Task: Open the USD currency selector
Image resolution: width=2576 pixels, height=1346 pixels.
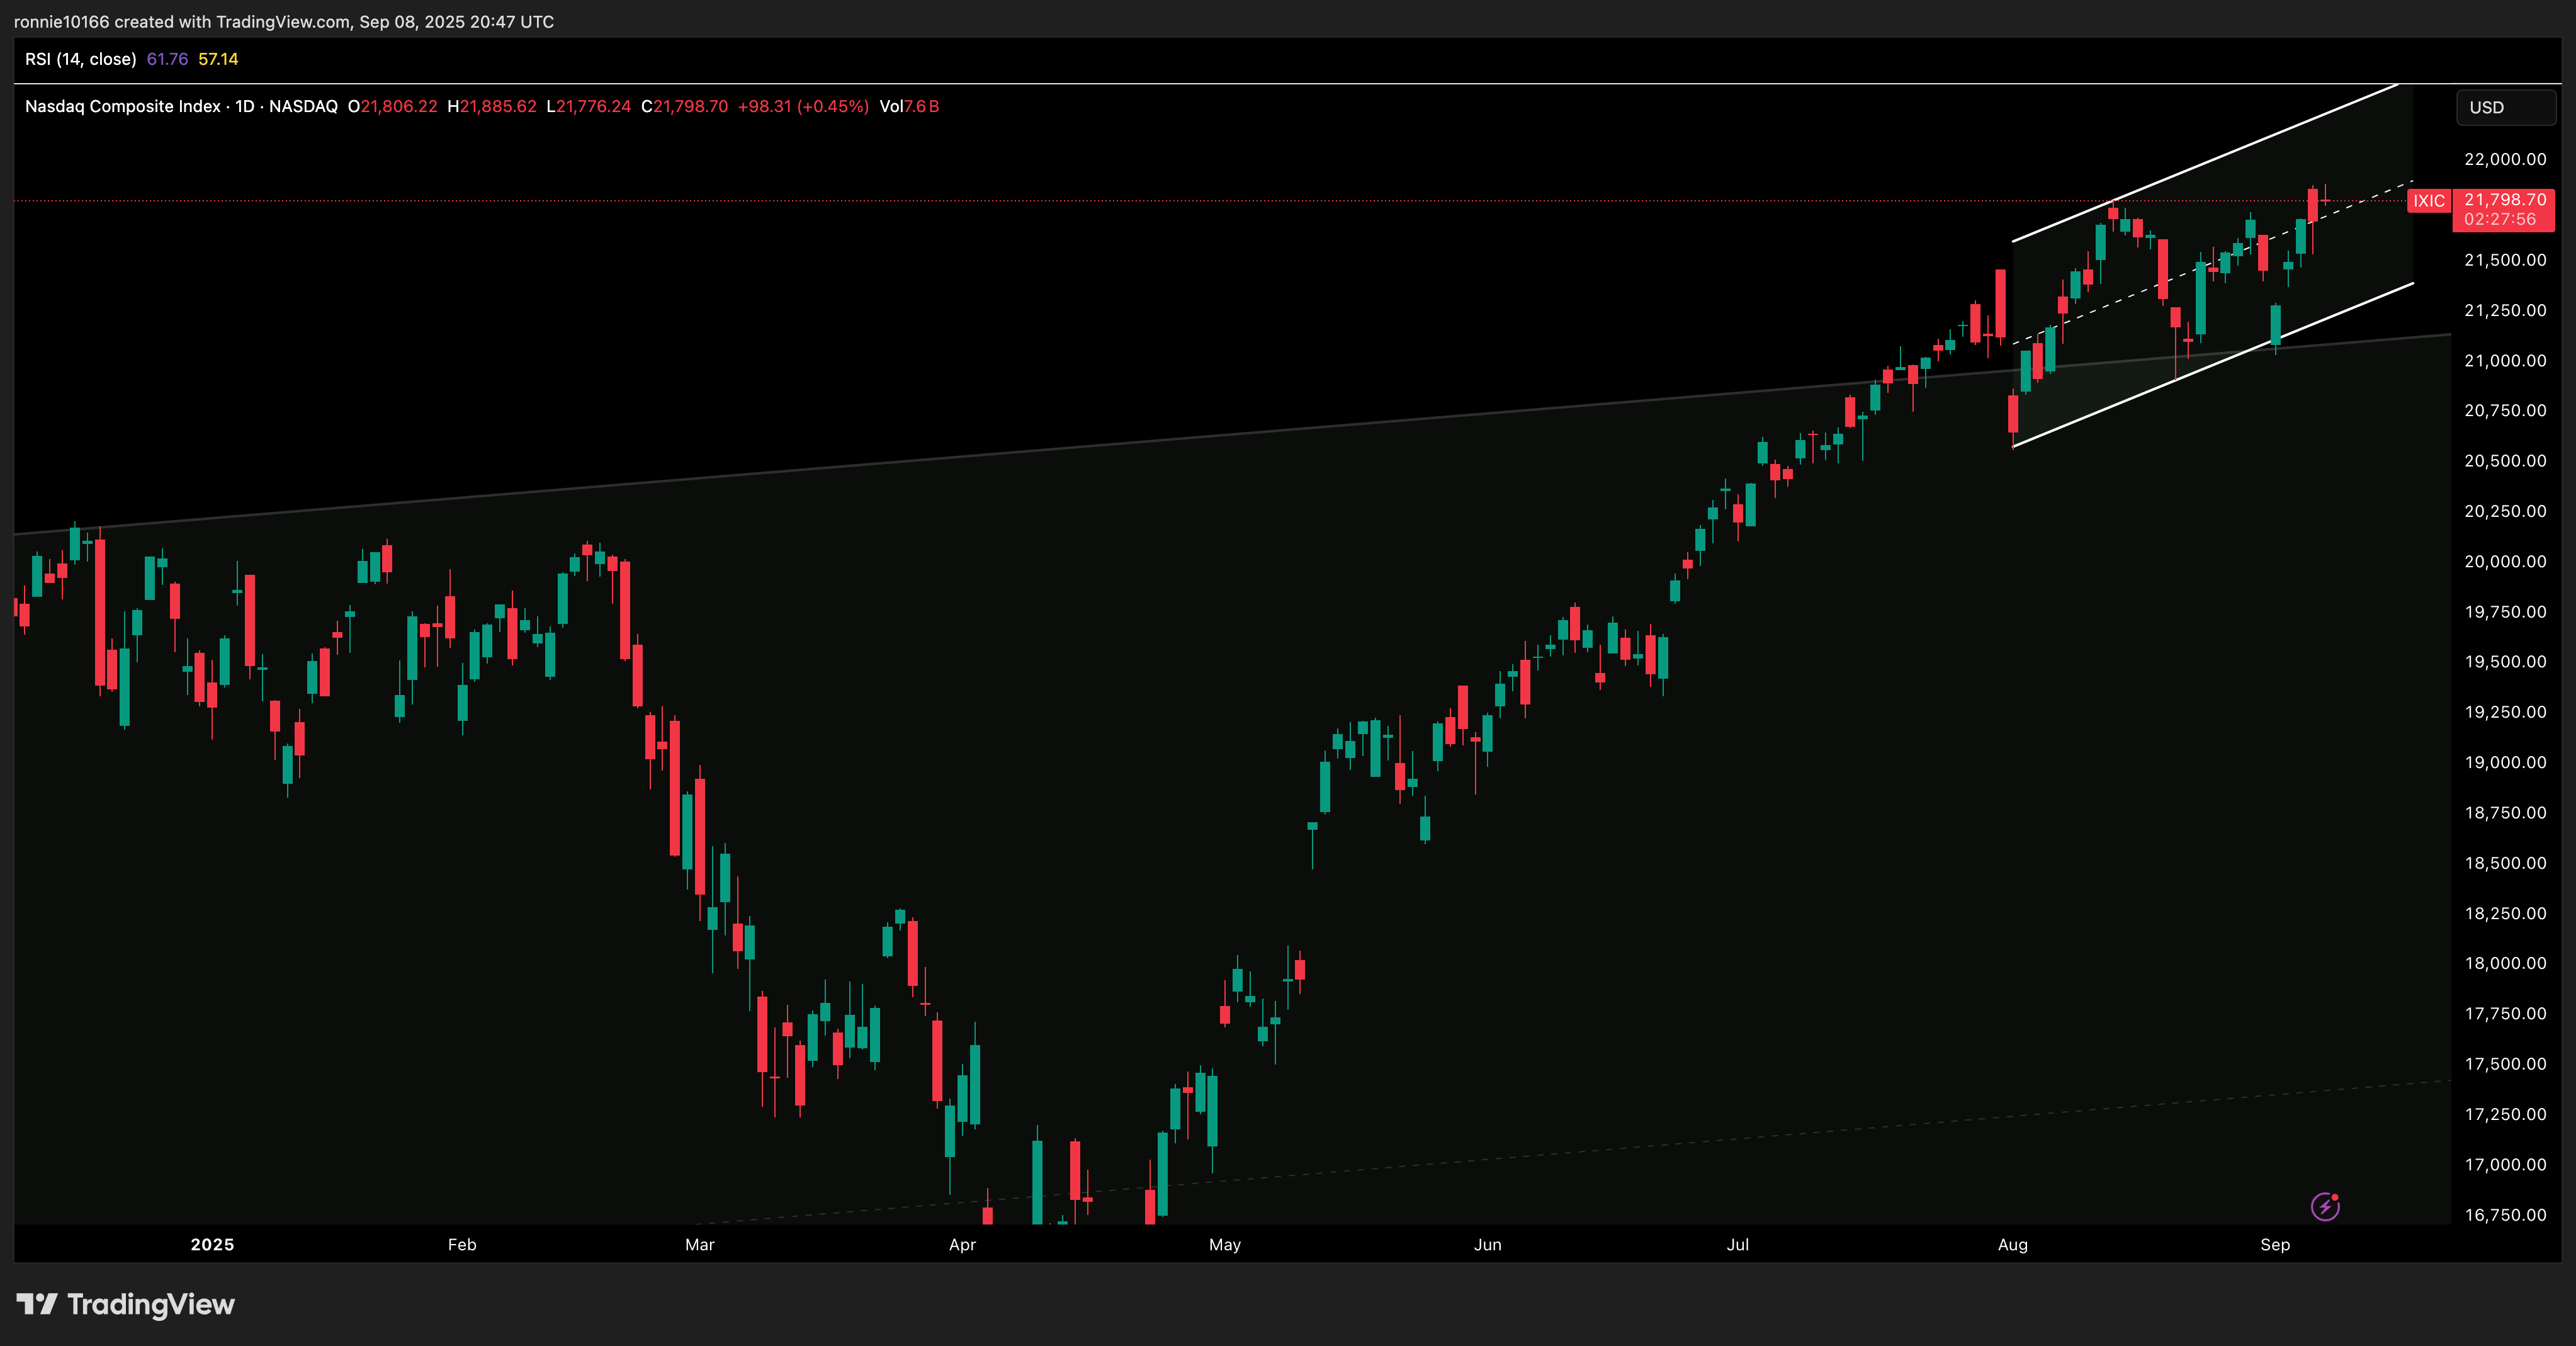Action: tap(2505, 107)
